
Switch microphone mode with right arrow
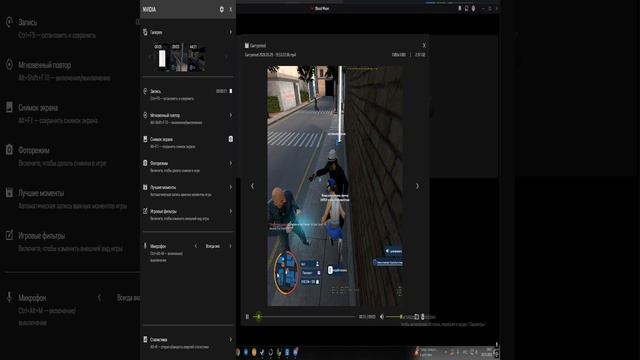(x=231, y=246)
